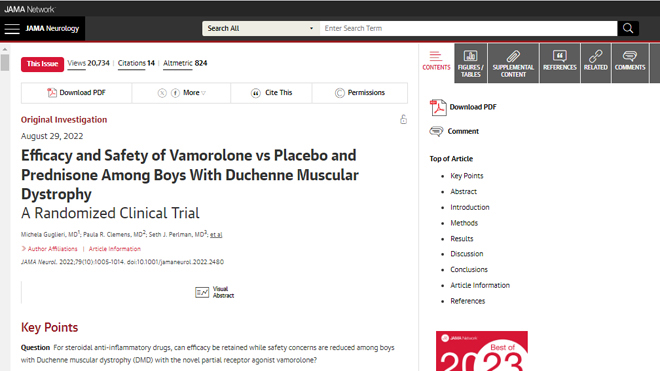Click the Visual Abstract icon

tap(202, 292)
